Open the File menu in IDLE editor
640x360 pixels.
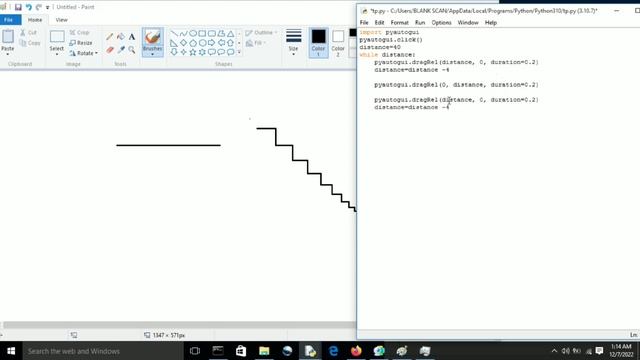364,22
